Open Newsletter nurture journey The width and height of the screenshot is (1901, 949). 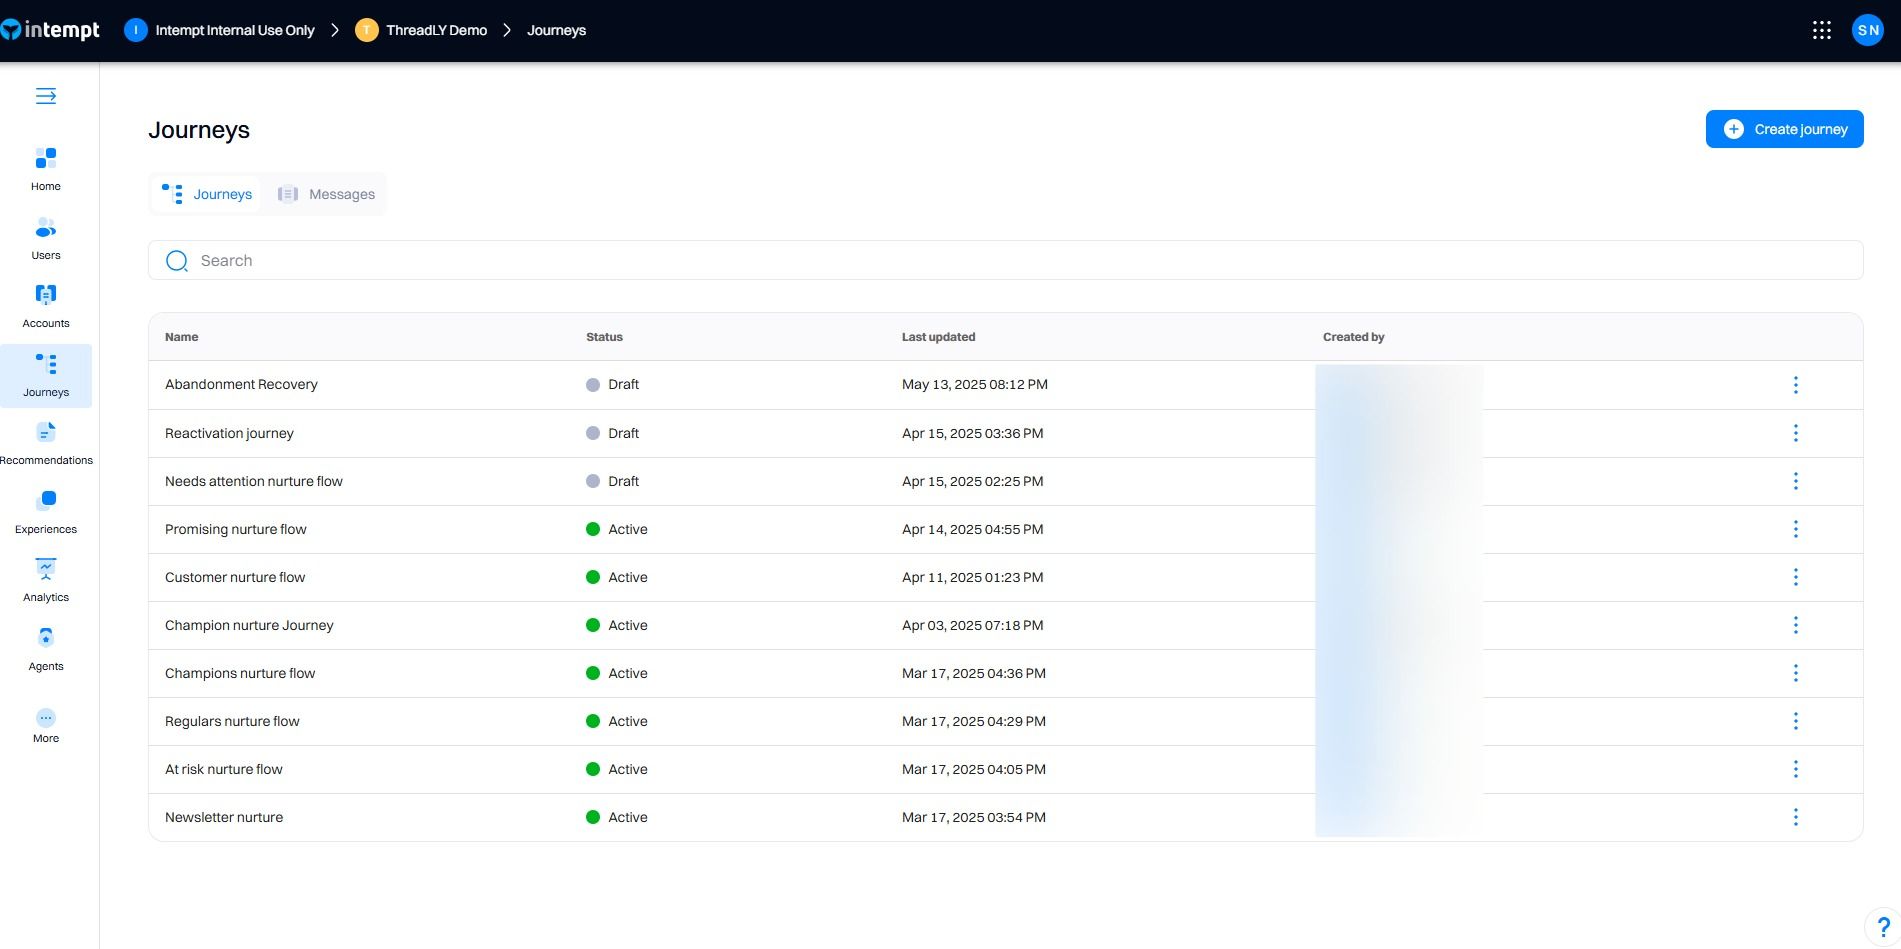tap(224, 817)
